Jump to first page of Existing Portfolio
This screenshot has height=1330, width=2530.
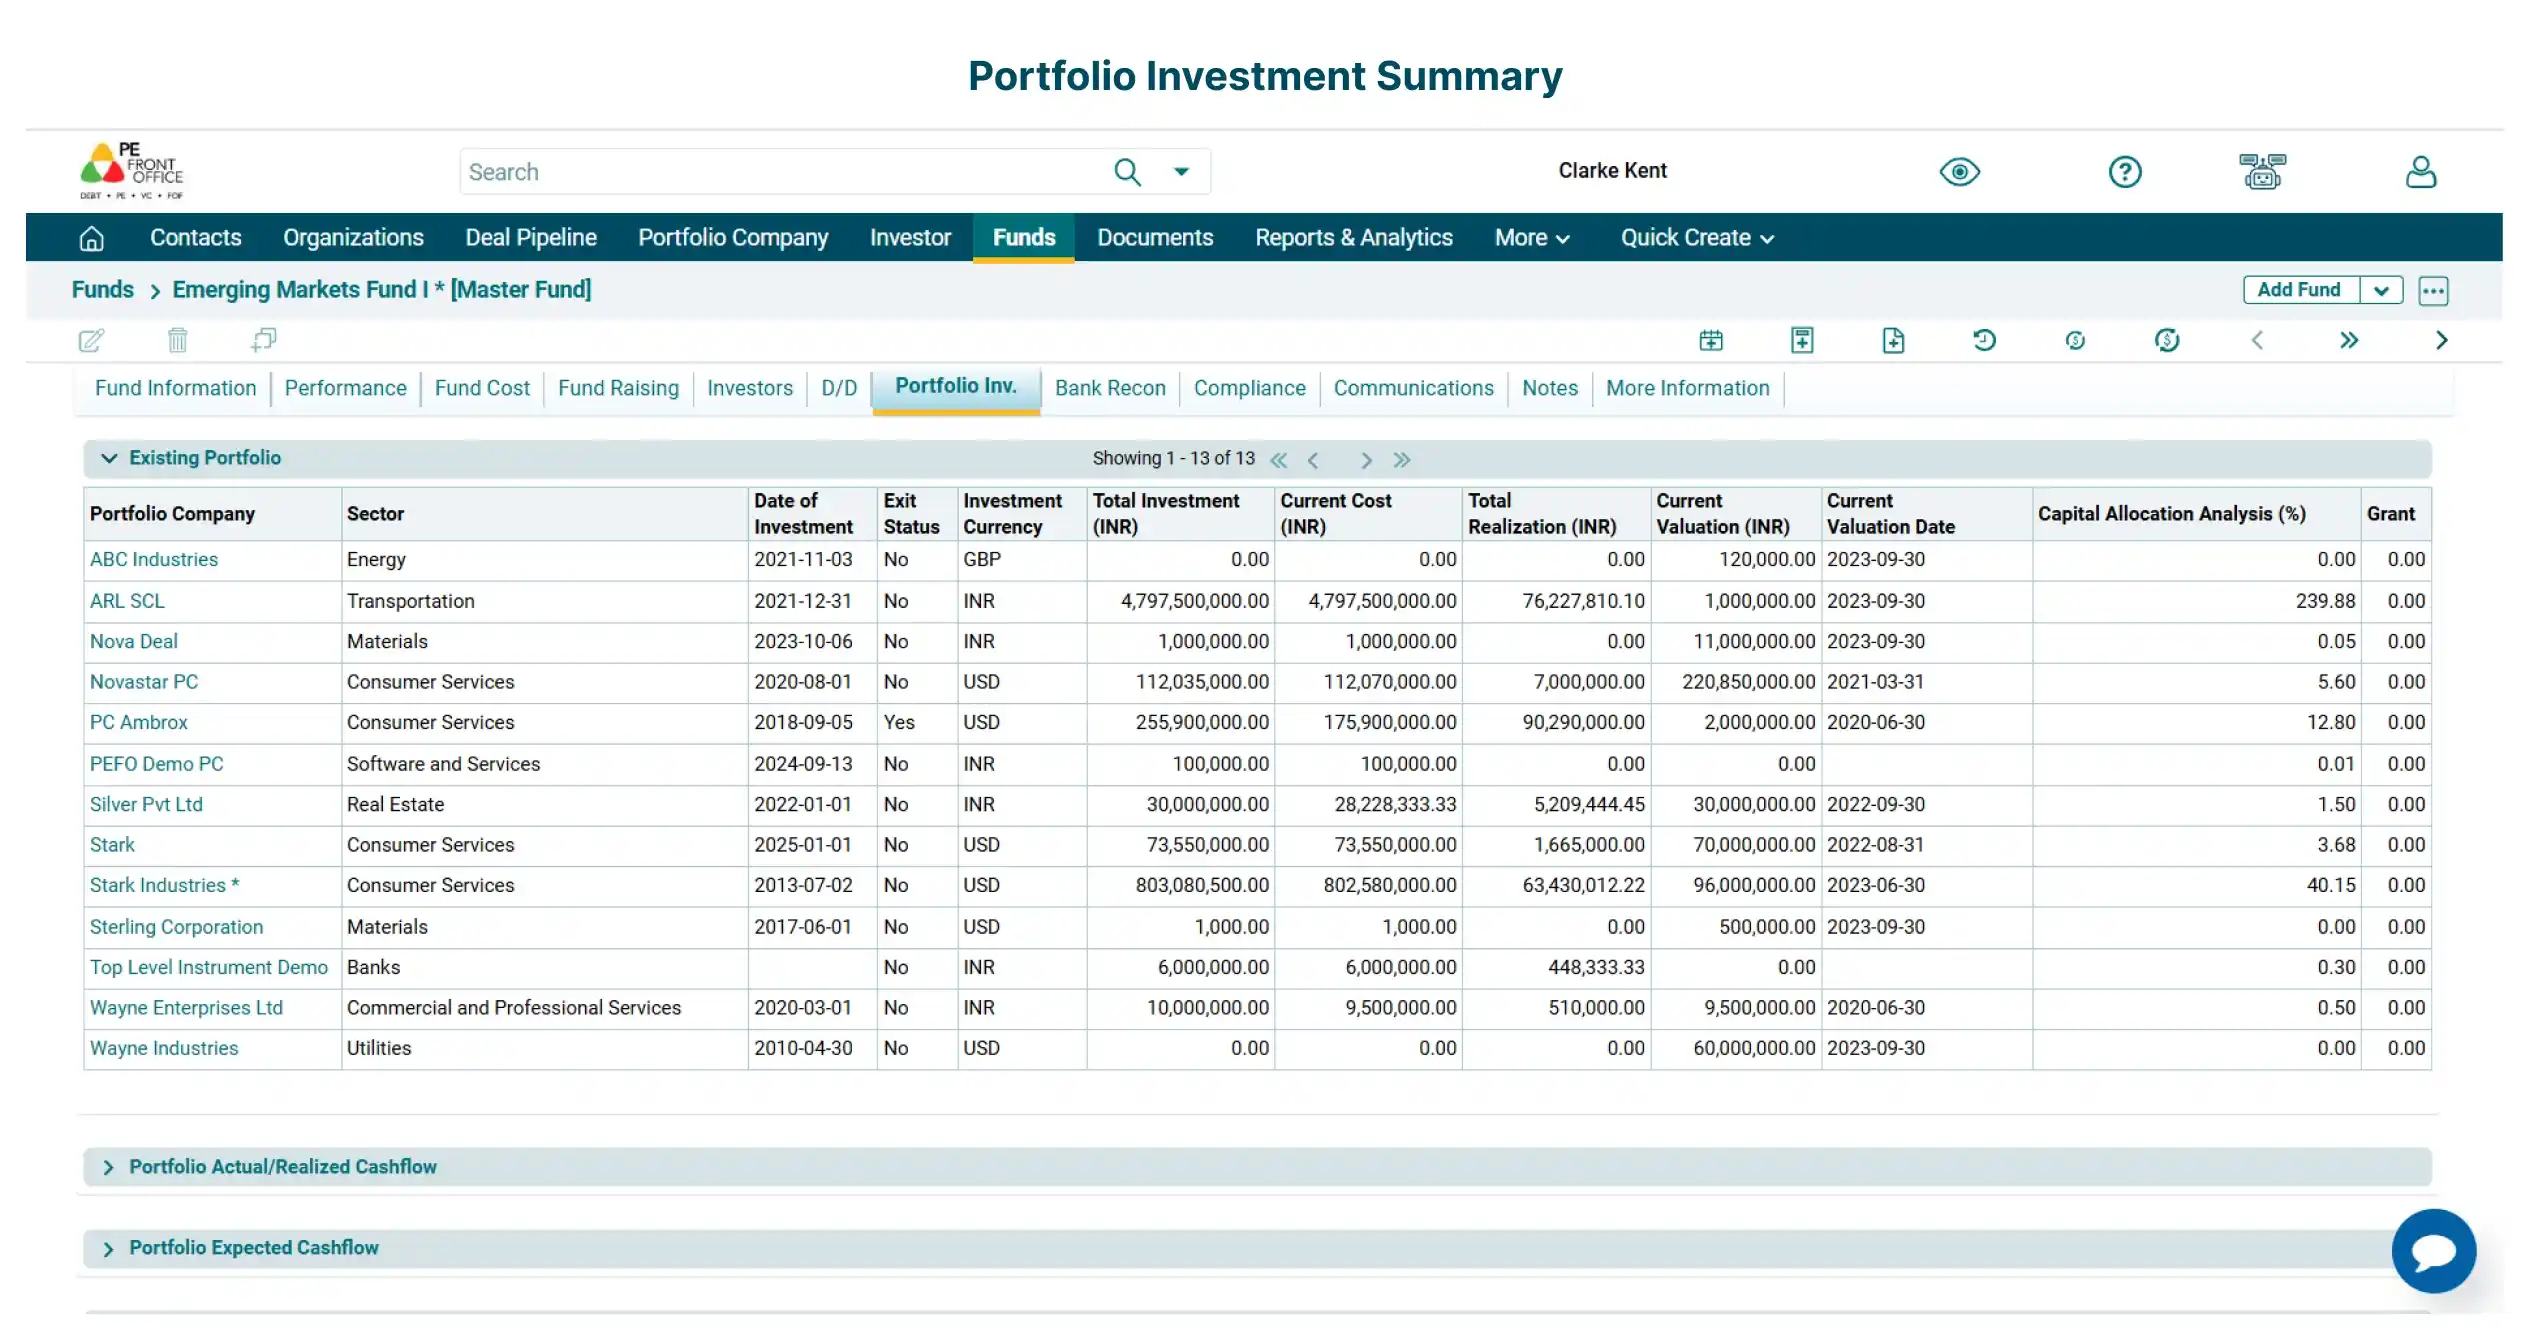point(1278,460)
